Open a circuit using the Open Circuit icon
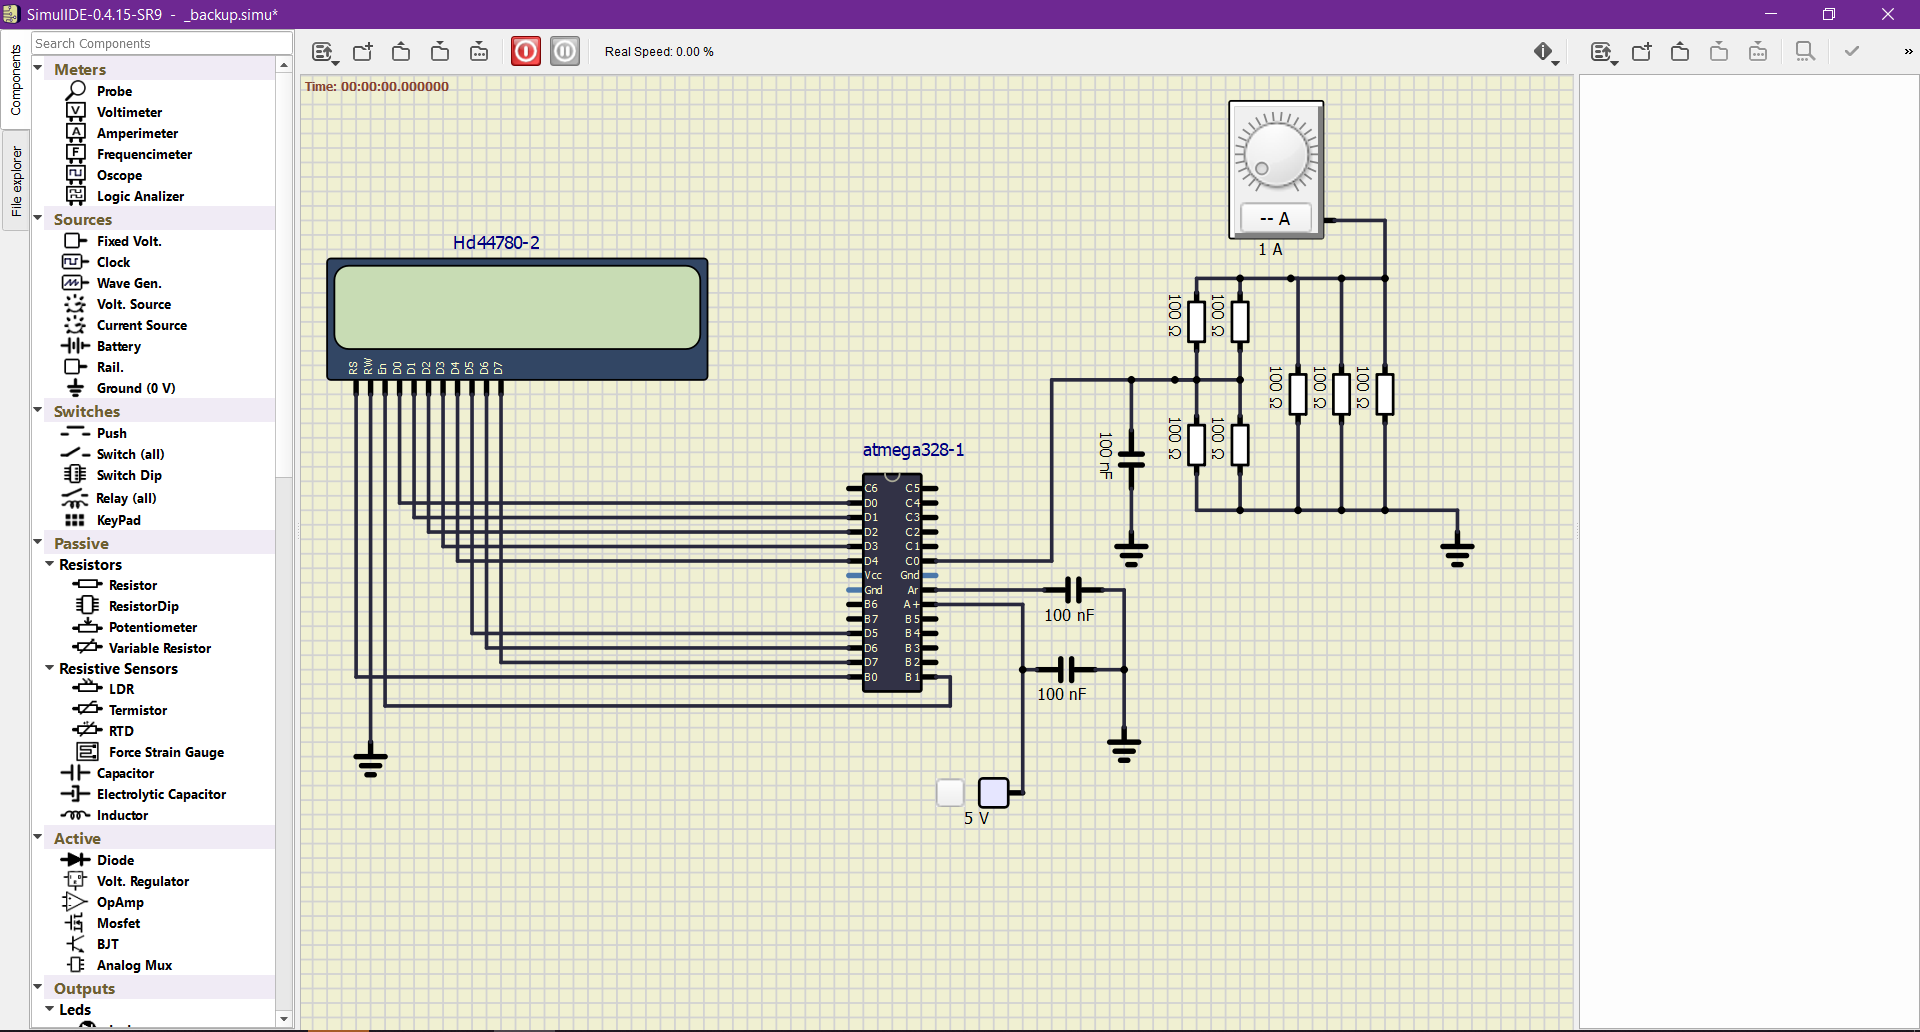The width and height of the screenshot is (1920, 1032). (x=400, y=51)
